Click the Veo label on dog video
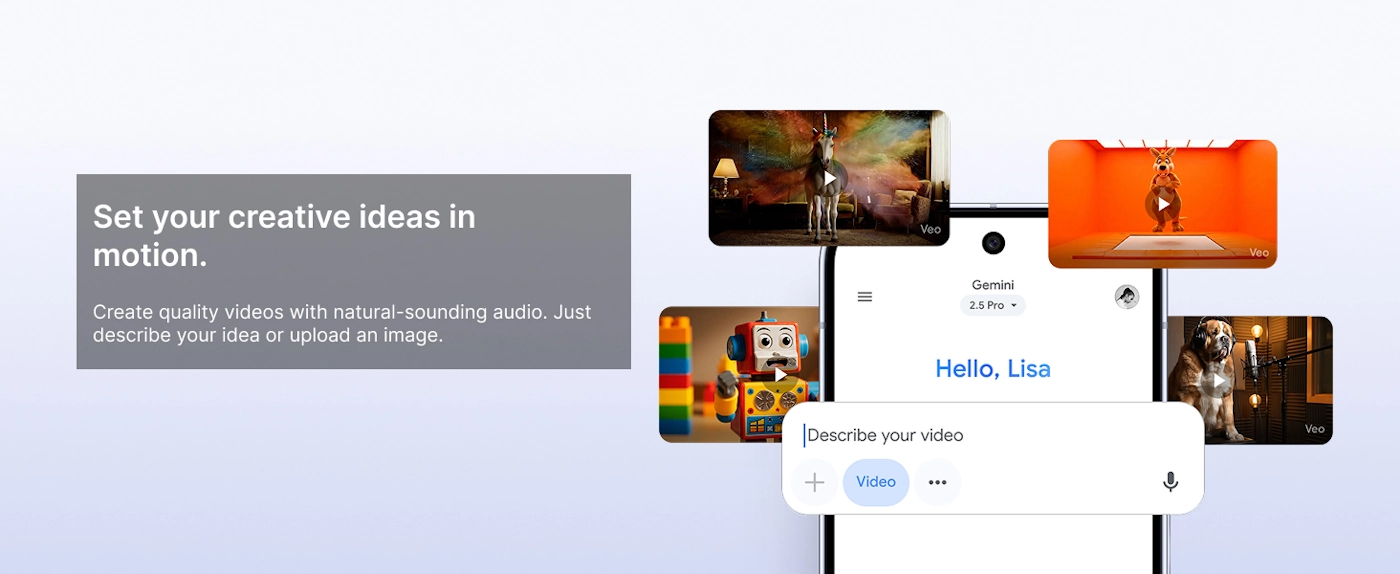The image size is (1400, 574). pos(1314,429)
